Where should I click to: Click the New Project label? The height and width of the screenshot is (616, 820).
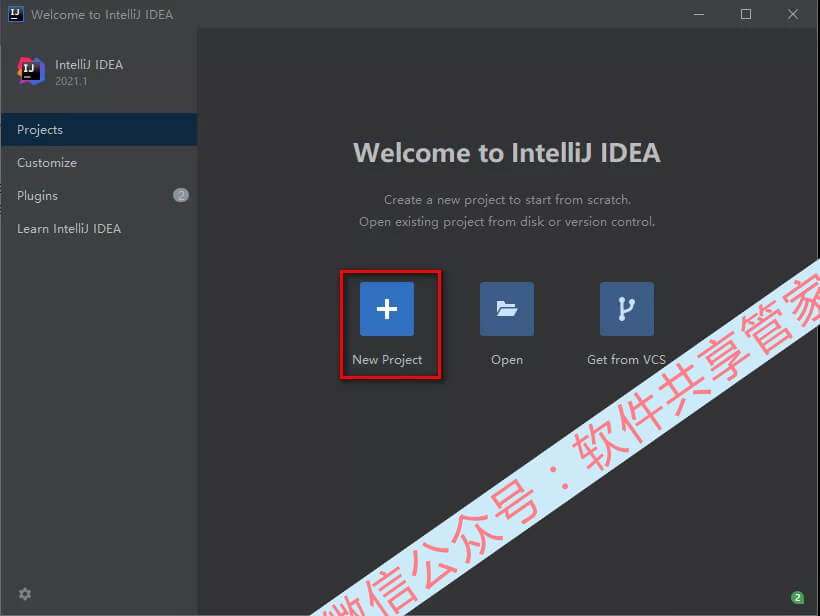pos(387,360)
